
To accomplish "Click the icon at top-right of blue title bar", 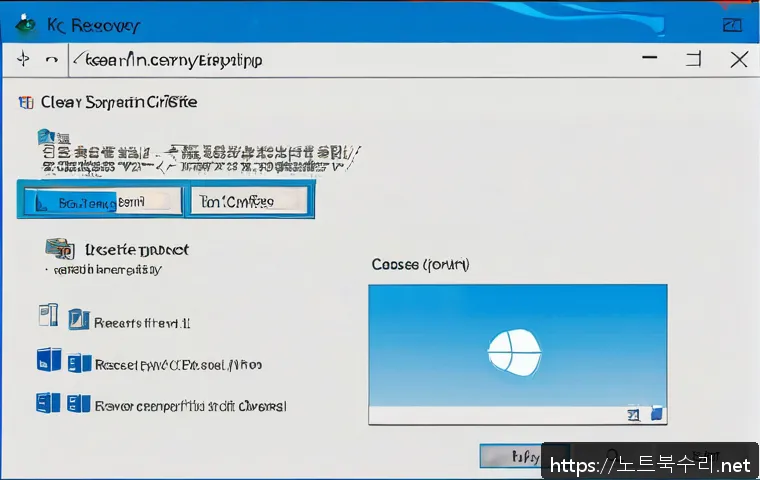I will (x=732, y=25).
